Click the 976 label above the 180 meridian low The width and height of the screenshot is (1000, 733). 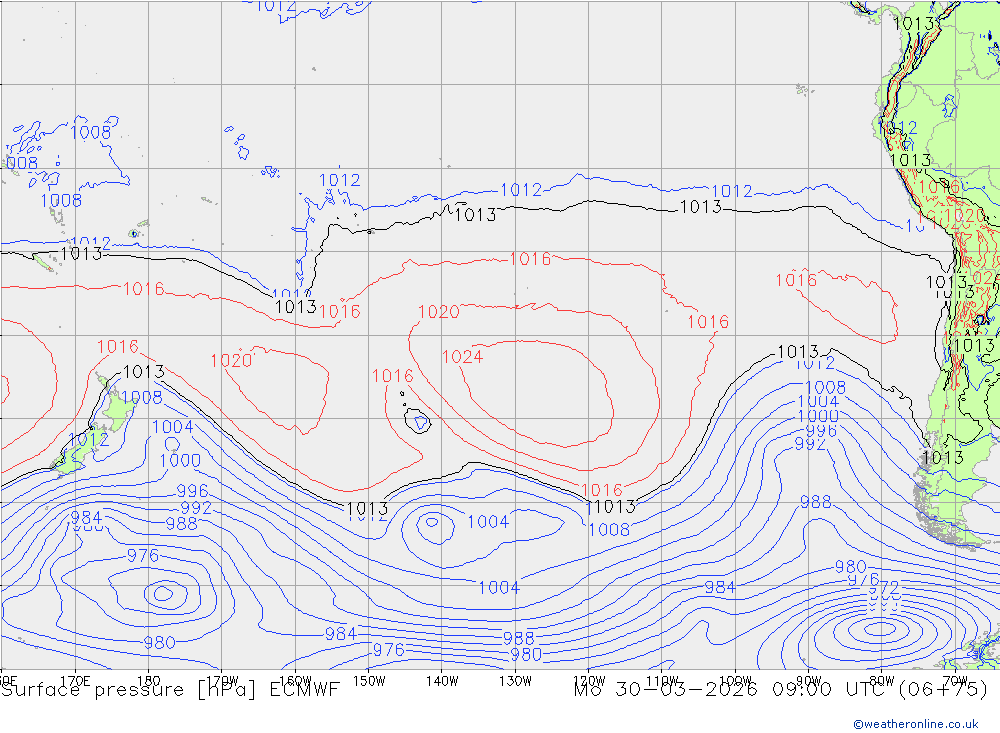tap(143, 556)
